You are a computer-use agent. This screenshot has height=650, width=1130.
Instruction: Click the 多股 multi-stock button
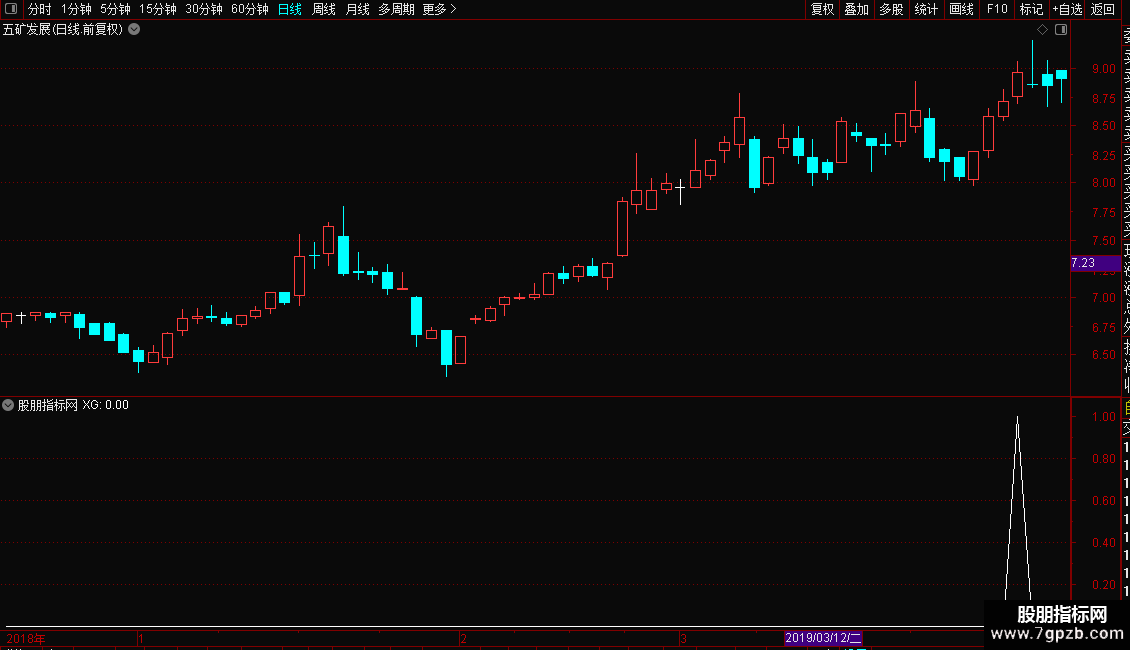891,9
